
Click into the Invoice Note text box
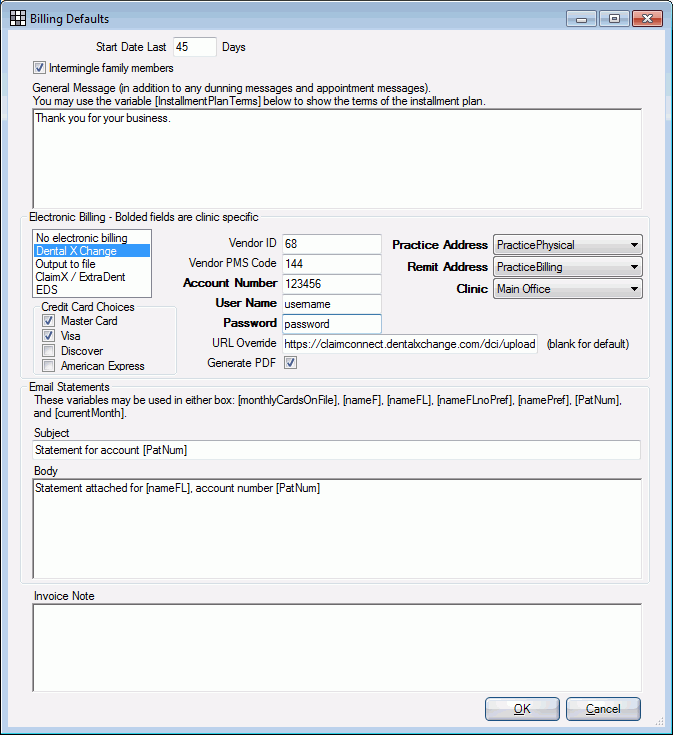337,648
